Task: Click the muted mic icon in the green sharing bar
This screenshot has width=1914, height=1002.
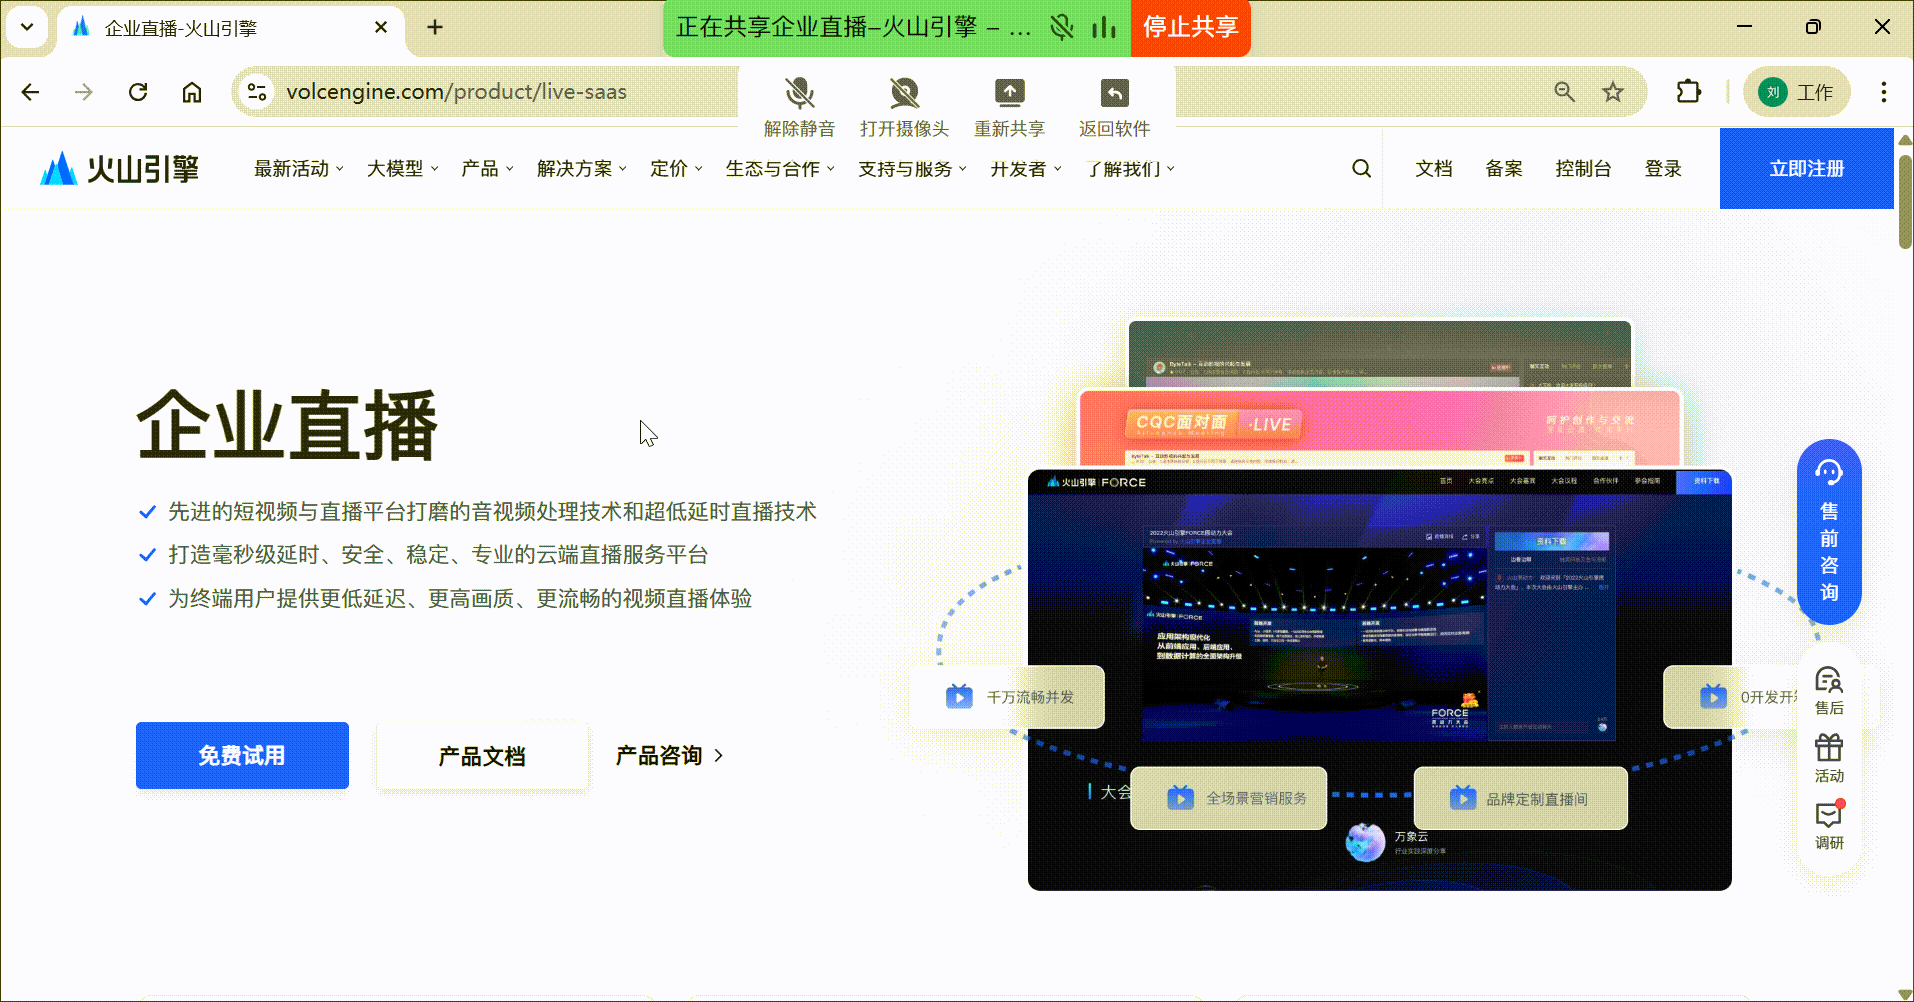Action: [1061, 27]
